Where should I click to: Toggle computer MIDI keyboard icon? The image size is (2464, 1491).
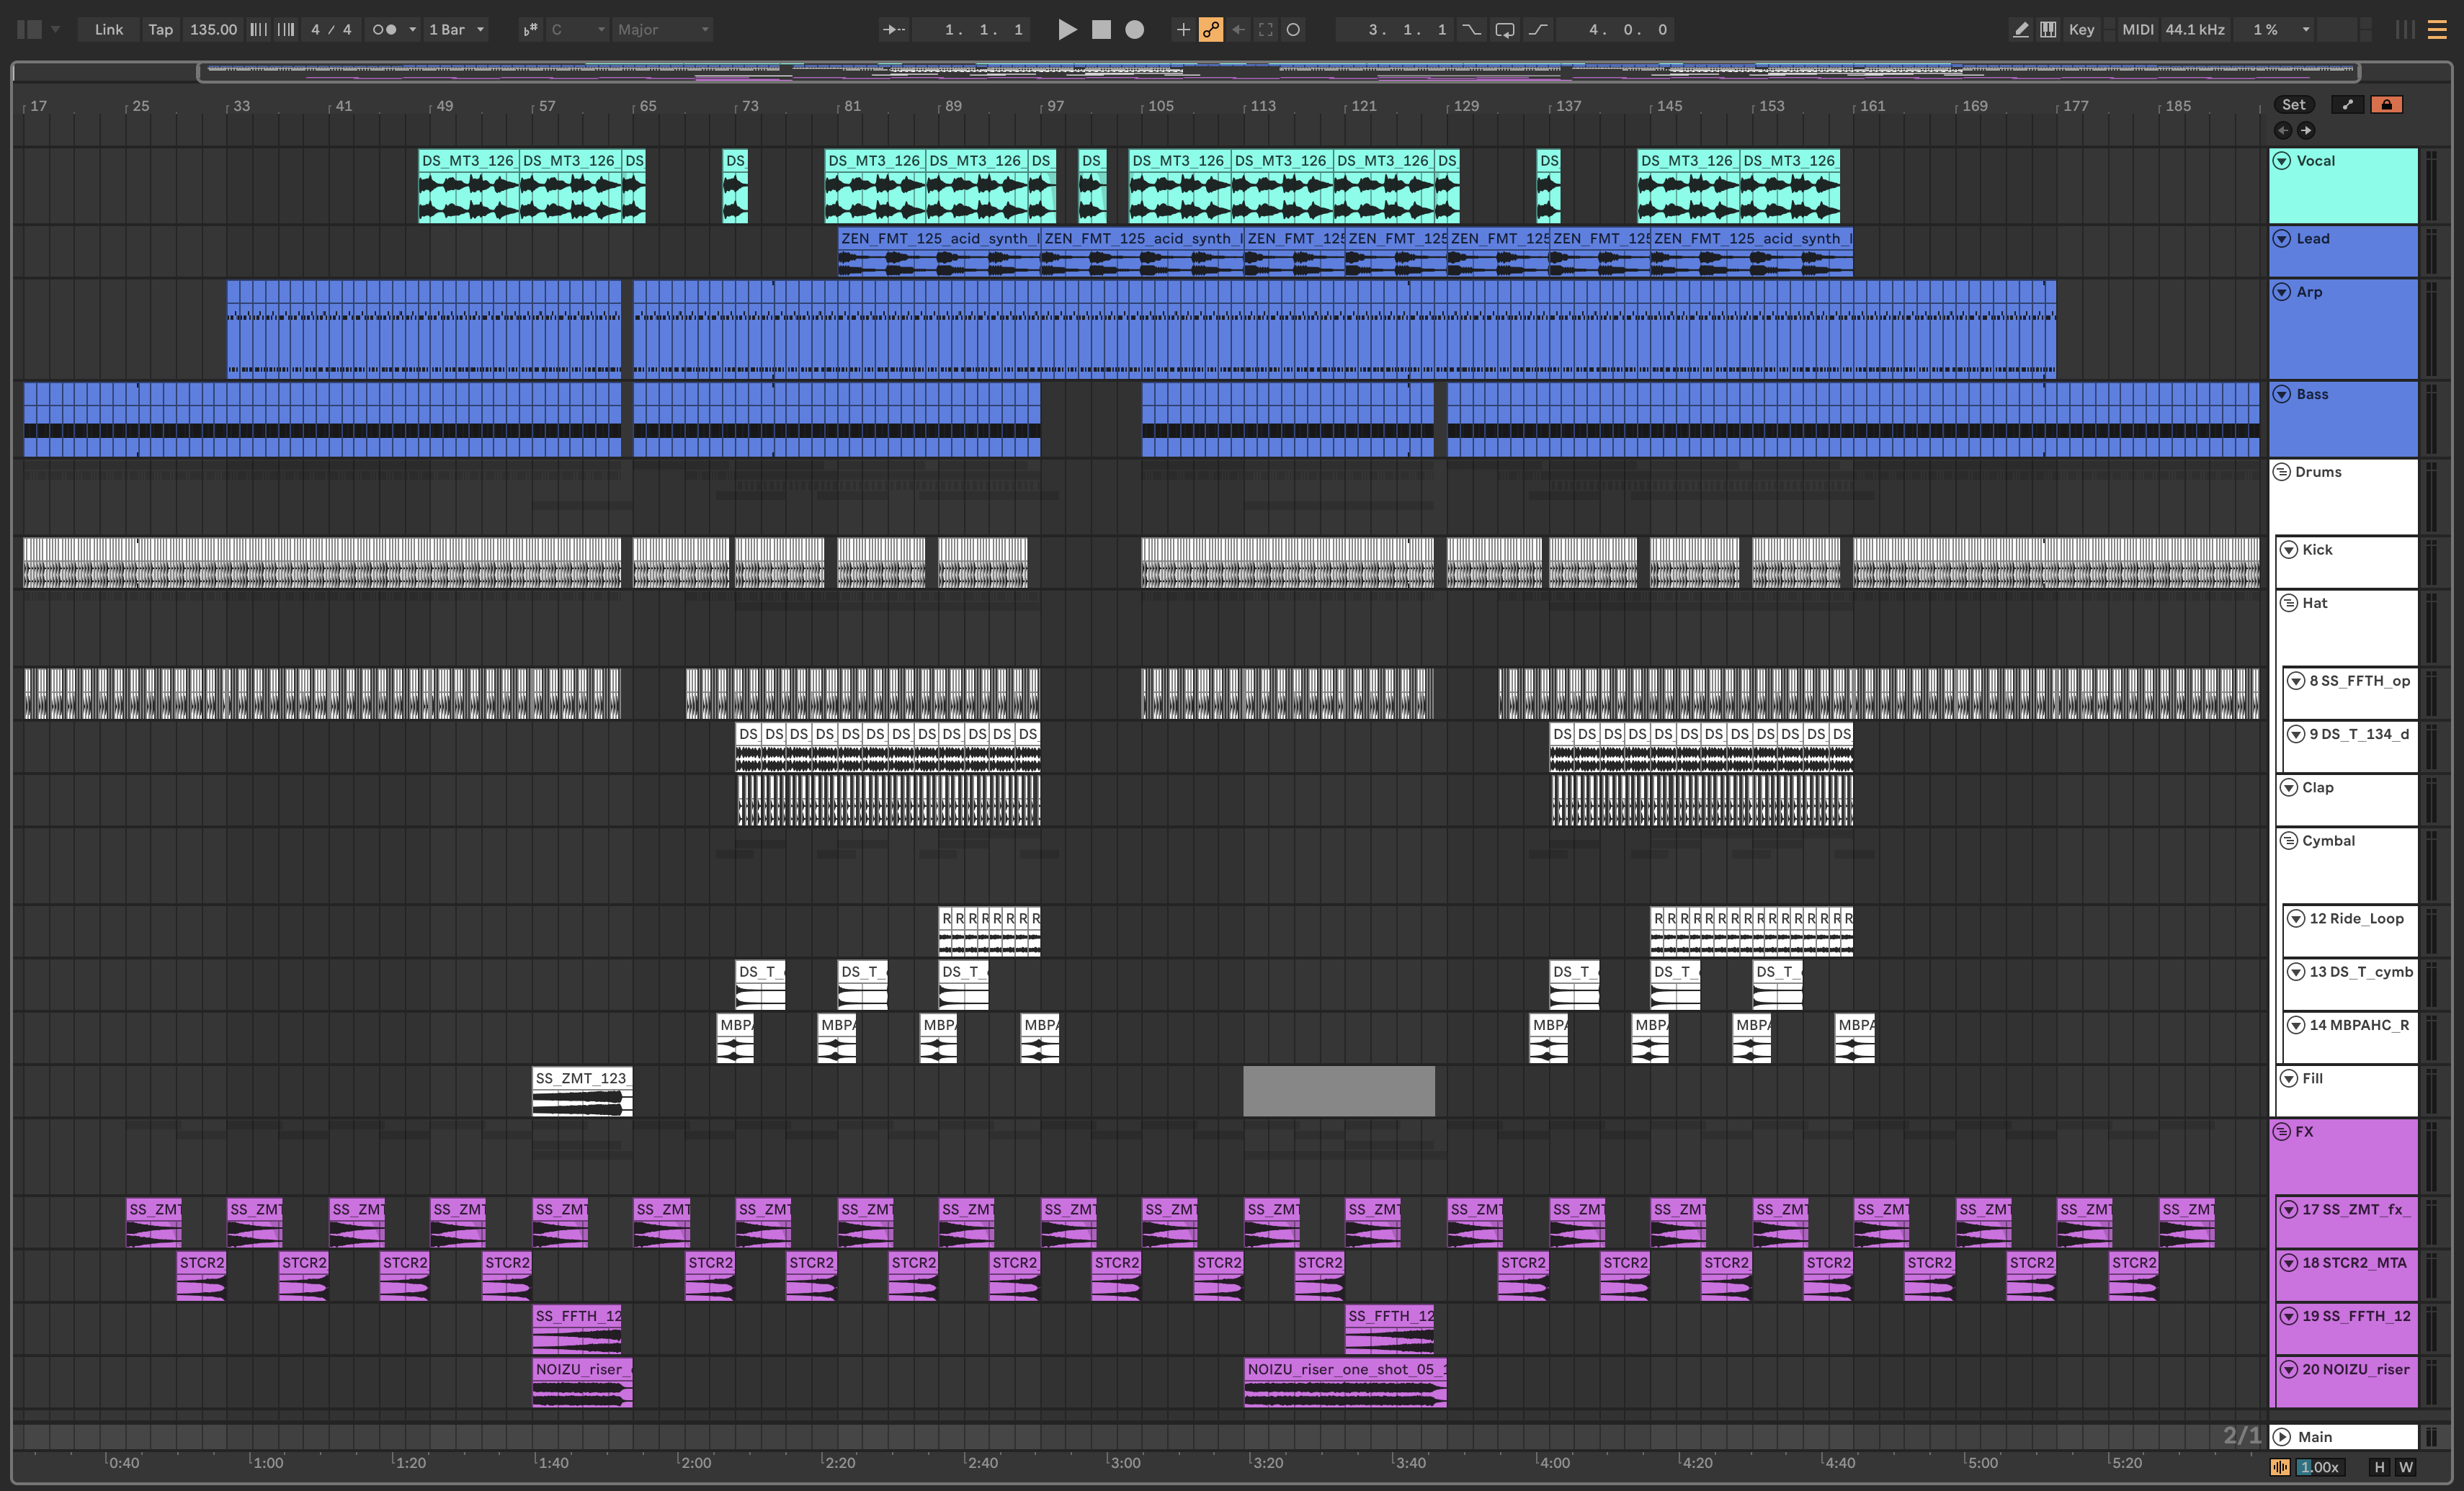pos(2048,30)
